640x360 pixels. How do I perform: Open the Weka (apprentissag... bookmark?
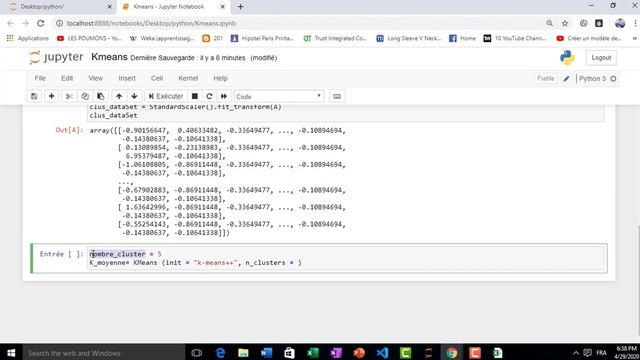coord(162,38)
